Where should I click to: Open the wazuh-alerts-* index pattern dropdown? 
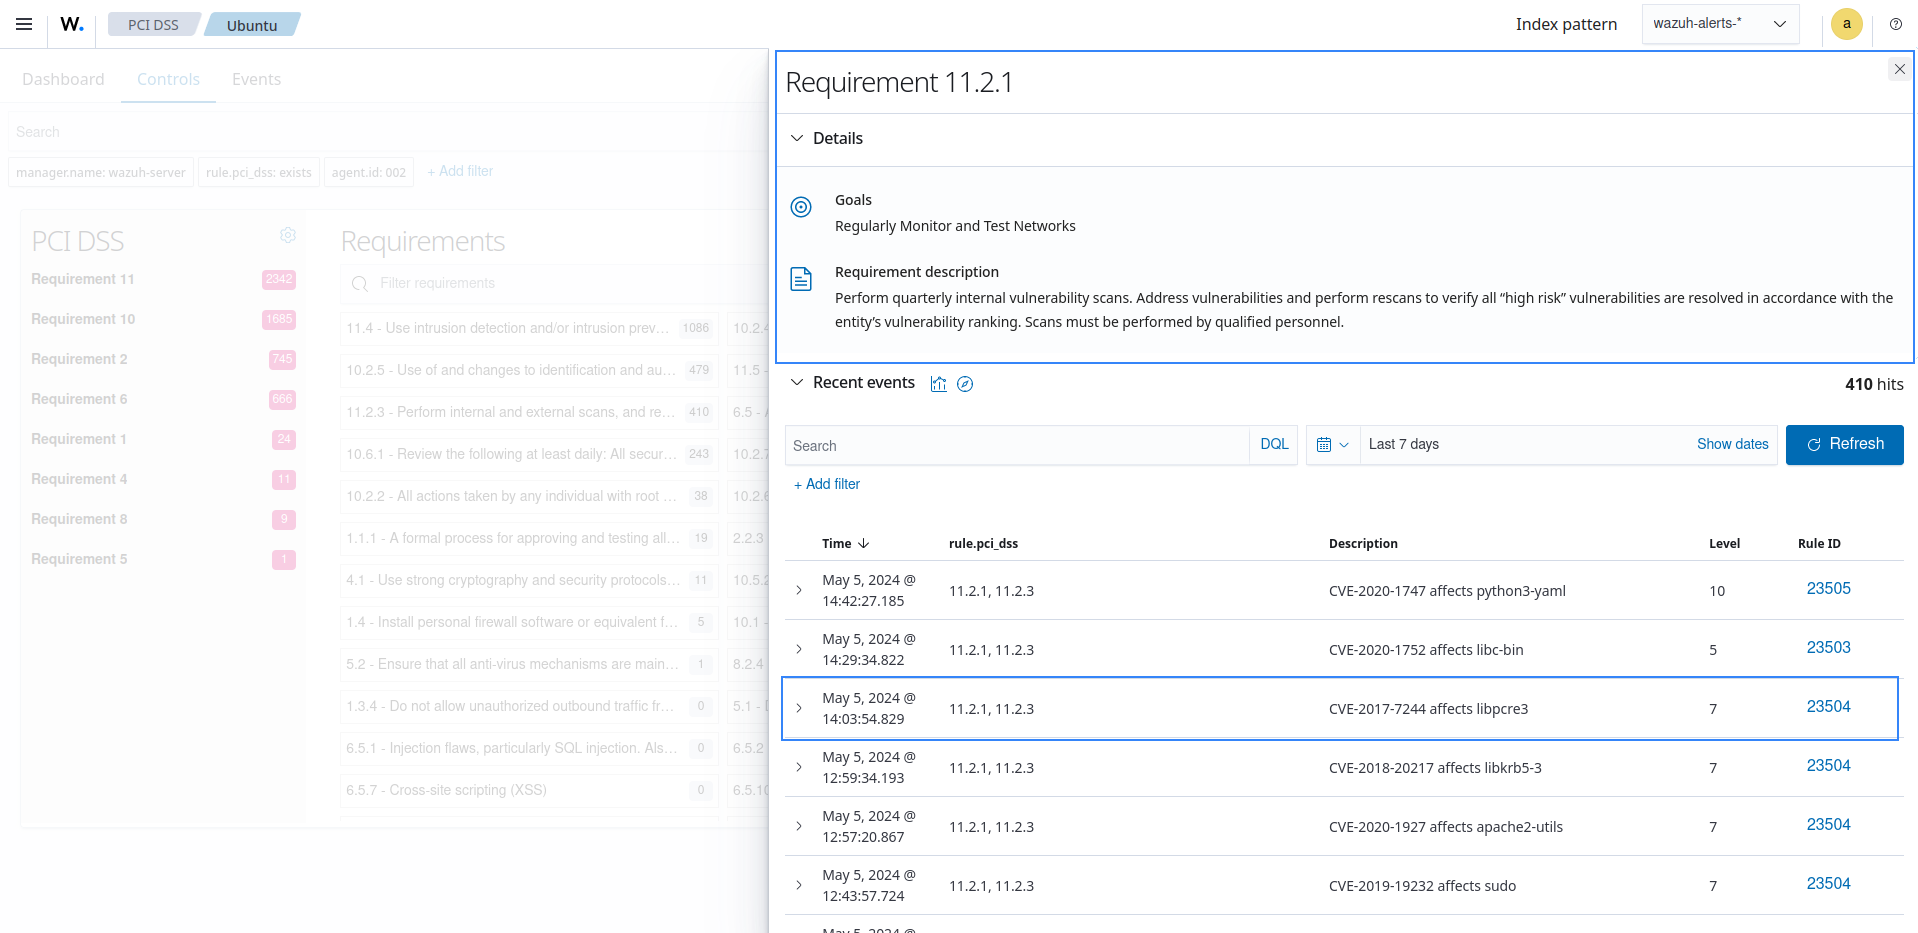1720,23
